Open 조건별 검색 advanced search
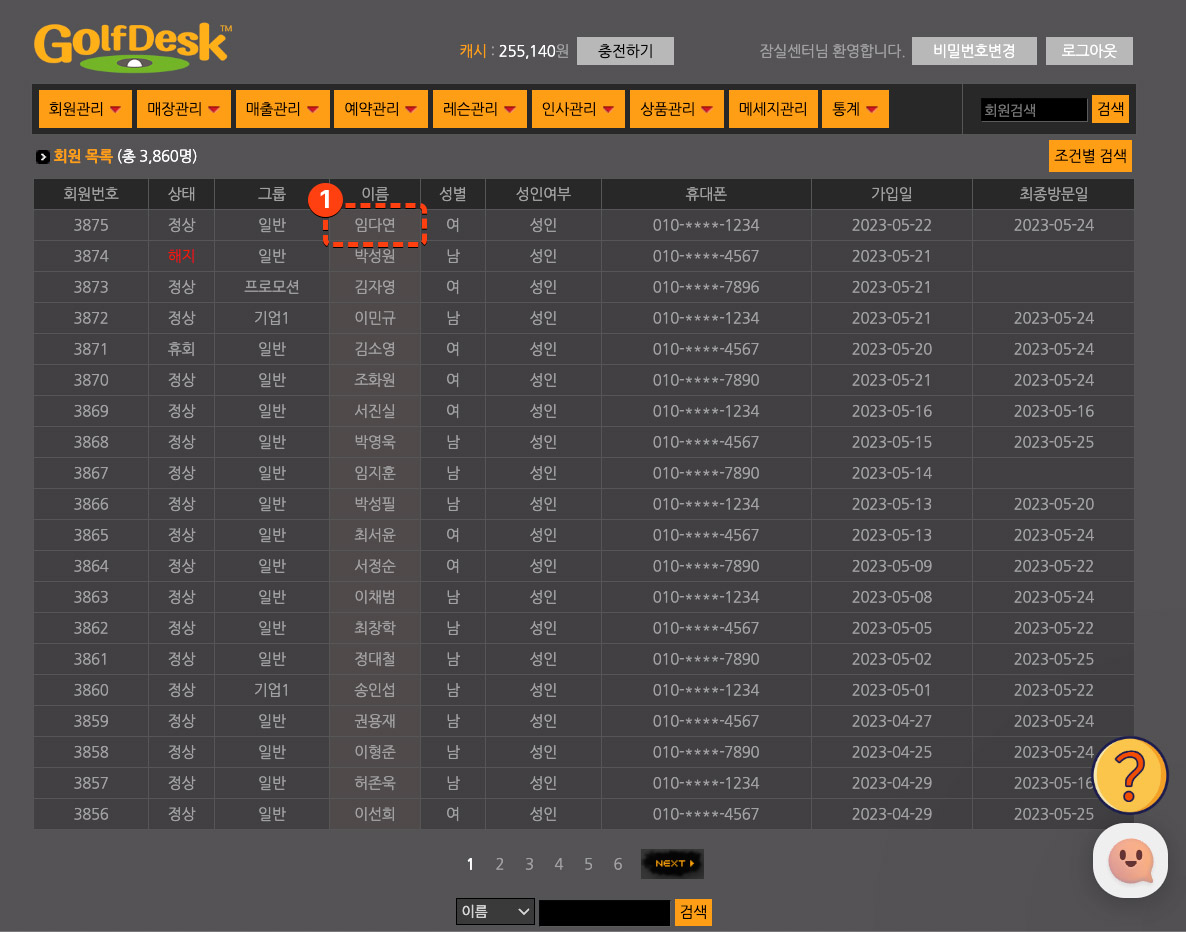1186x932 pixels. pos(1090,156)
